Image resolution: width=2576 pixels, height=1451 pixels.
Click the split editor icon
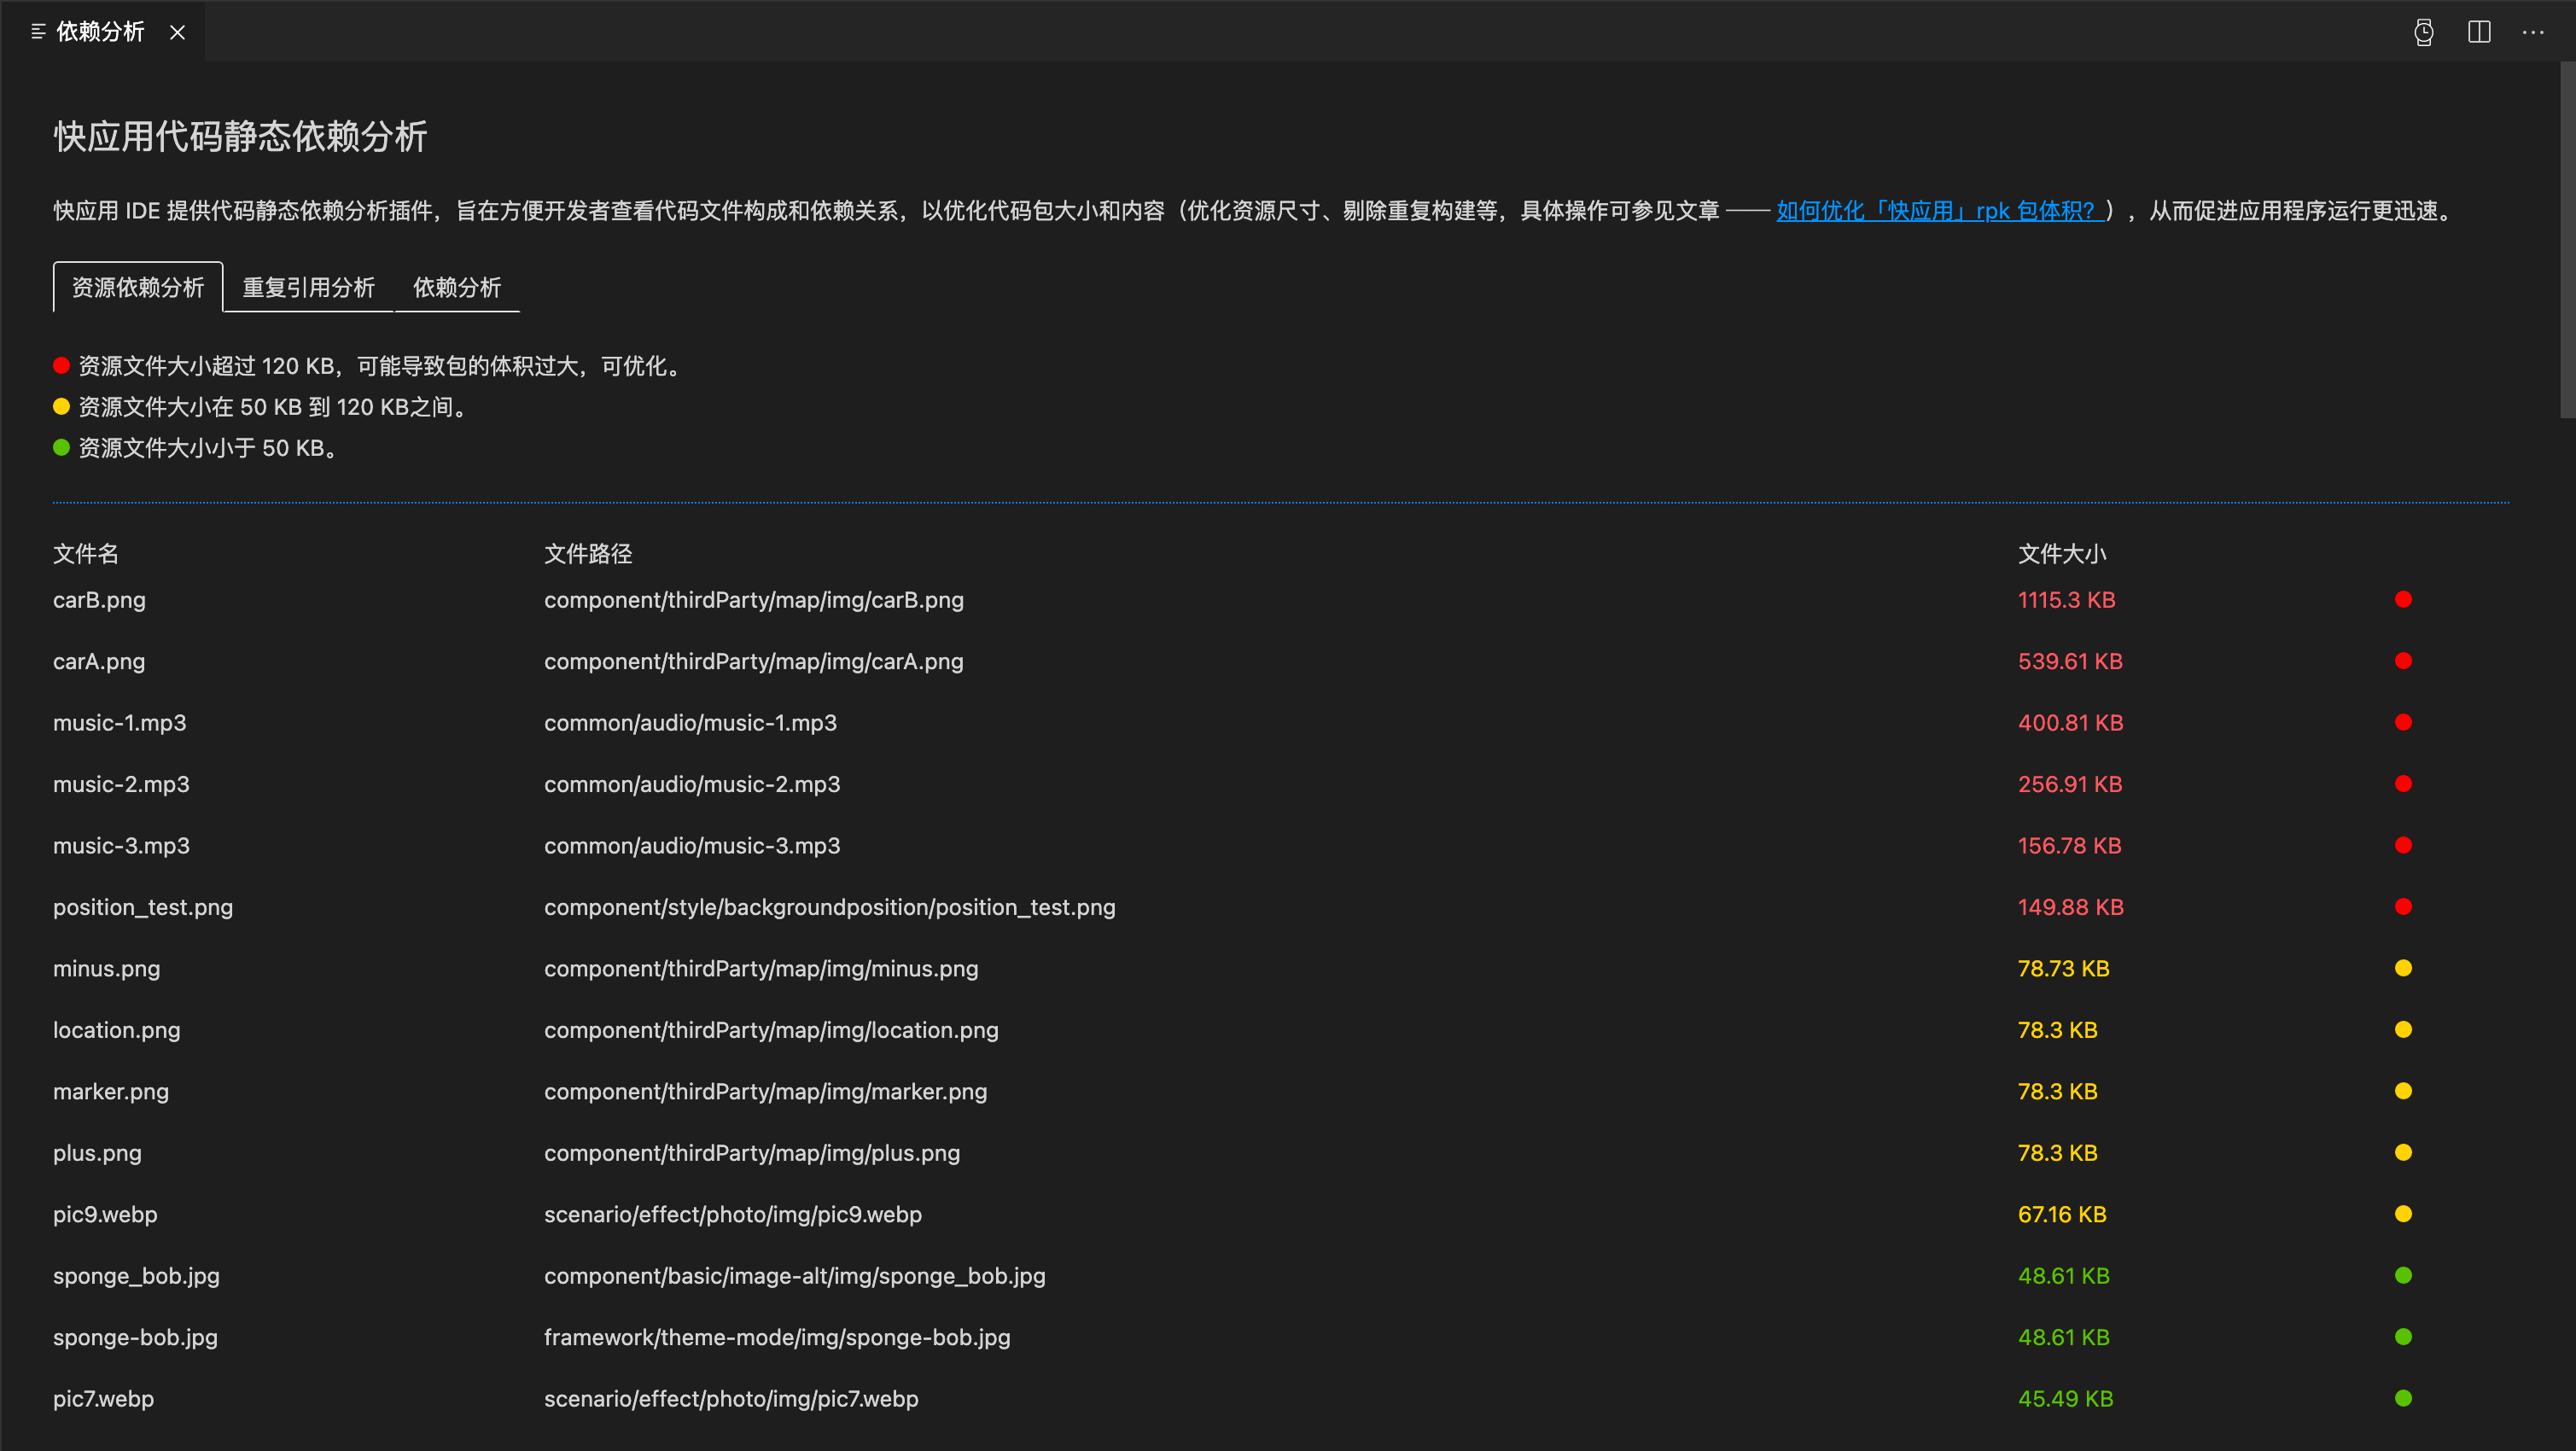coord(2479,32)
